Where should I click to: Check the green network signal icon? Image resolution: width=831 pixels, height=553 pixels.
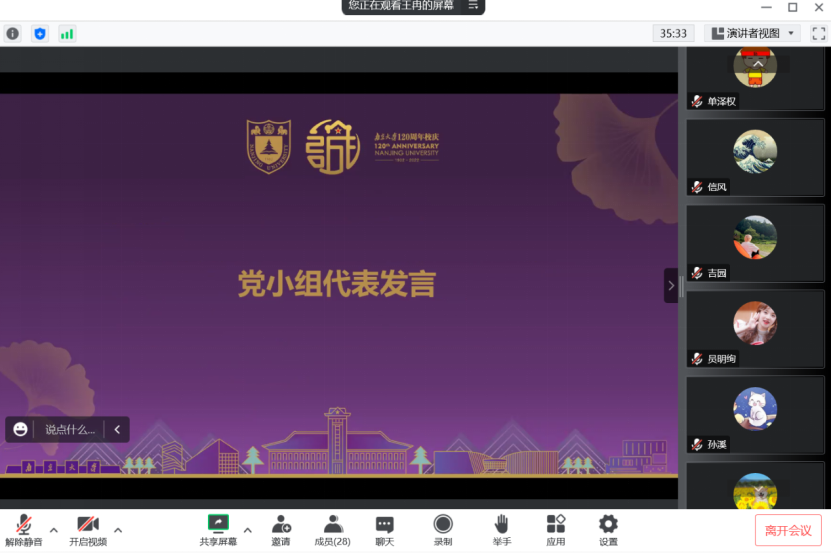tap(67, 33)
